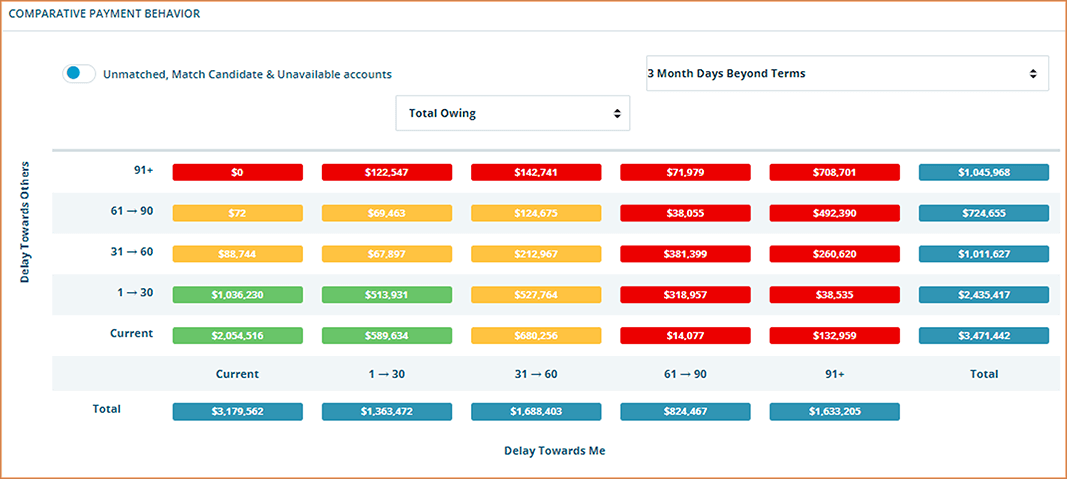Open the $3,471,442 row total
The width and height of the screenshot is (1067, 479).
pyautogui.click(x=984, y=335)
